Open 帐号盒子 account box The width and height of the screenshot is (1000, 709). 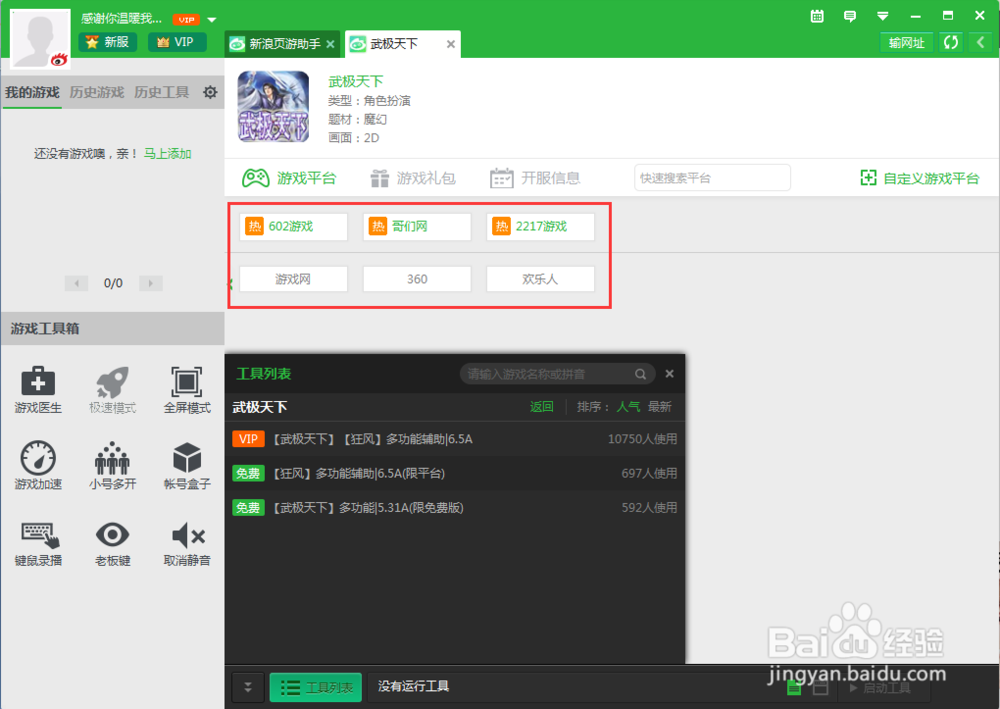pyautogui.click(x=187, y=465)
